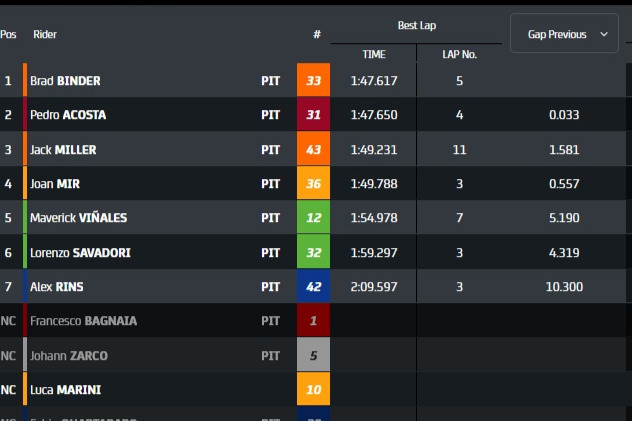The width and height of the screenshot is (632, 421).
Task: Click Jack Miller's PIT status label
Action: coord(270,149)
